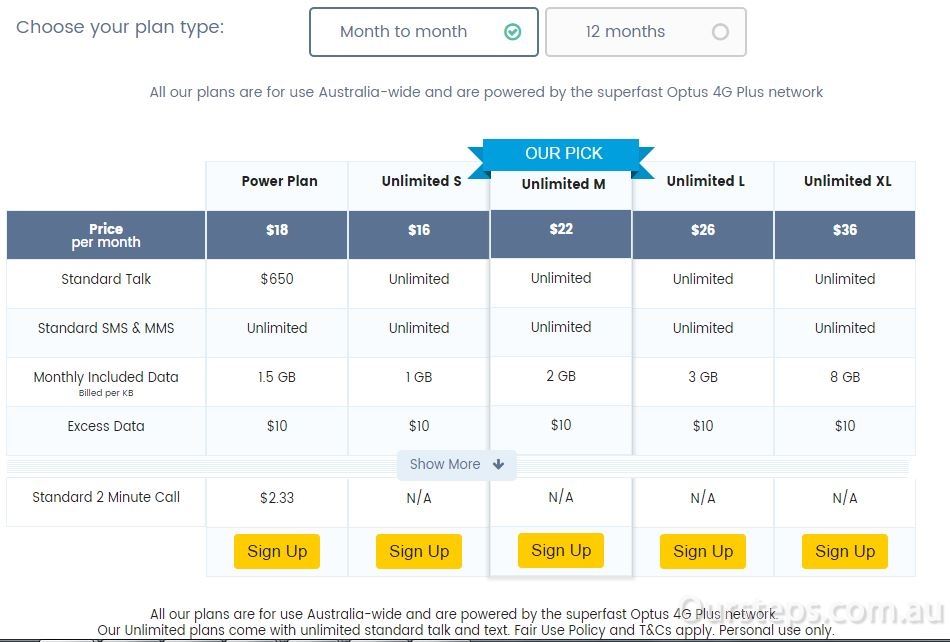Click the Price per month row header
The width and height of the screenshot is (950, 642).
[106, 235]
